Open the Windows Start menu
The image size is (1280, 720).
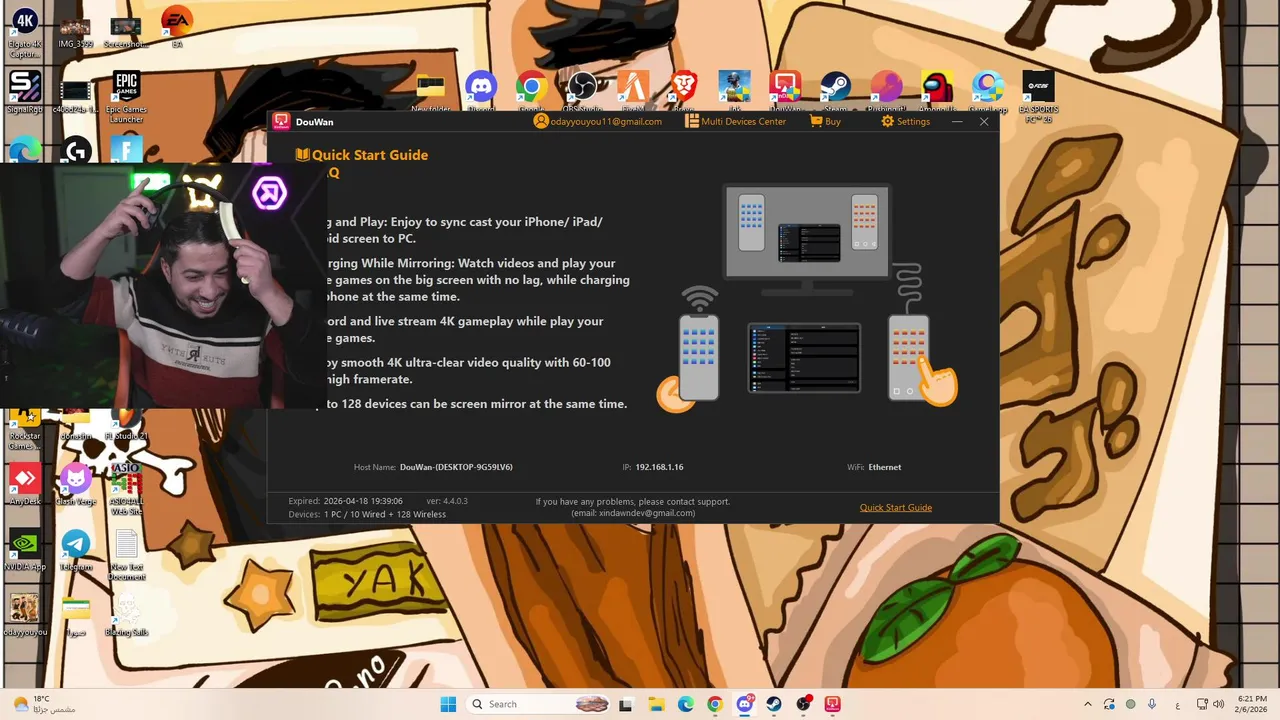pyautogui.click(x=448, y=704)
